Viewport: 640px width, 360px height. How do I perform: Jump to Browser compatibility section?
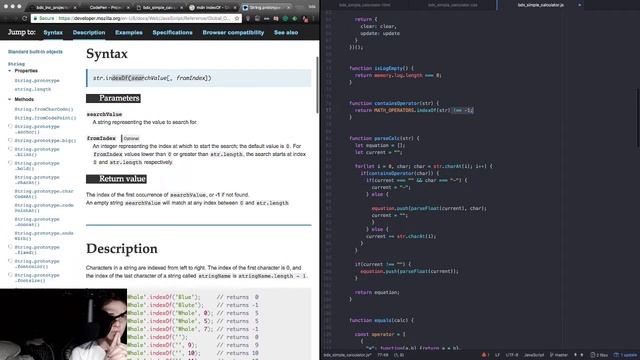233,32
